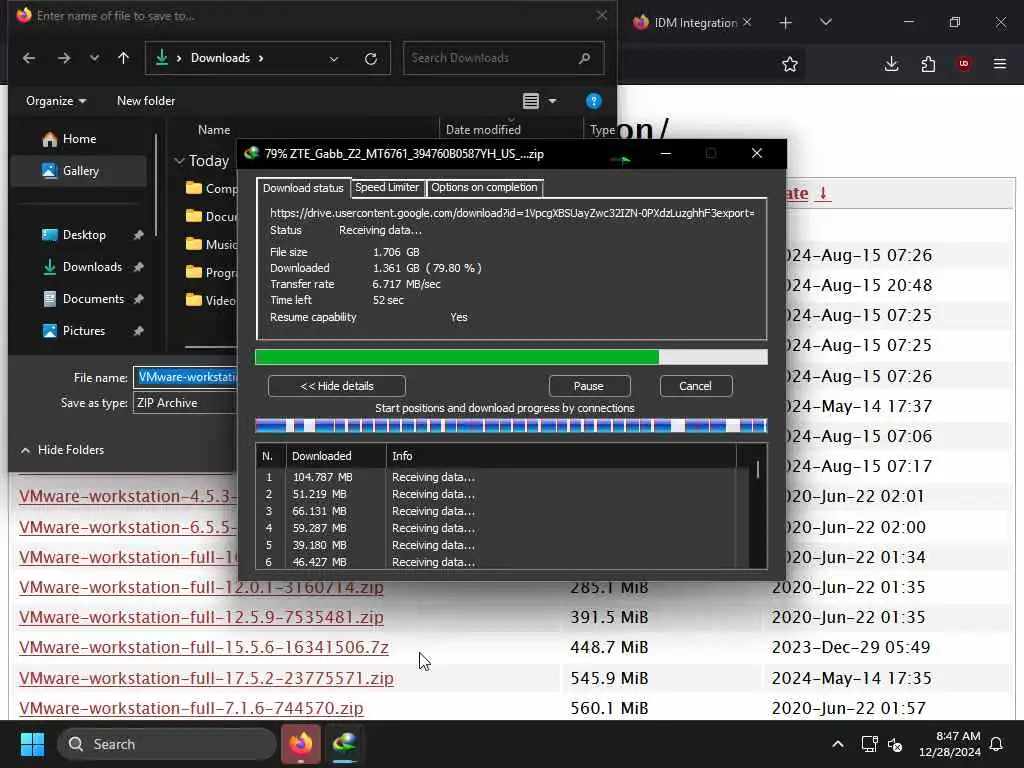The image size is (1024, 768).
Task: Open the uBlock Origin extension icon
Action: pyautogui.click(x=964, y=64)
